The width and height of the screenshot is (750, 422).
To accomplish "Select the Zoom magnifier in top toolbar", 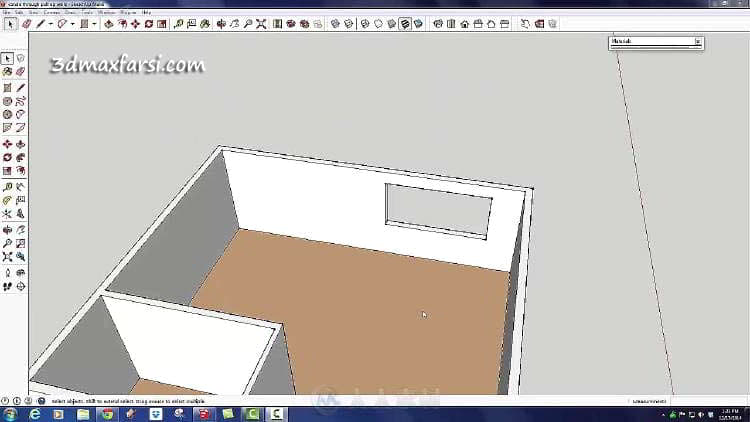I will coord(248,23).
